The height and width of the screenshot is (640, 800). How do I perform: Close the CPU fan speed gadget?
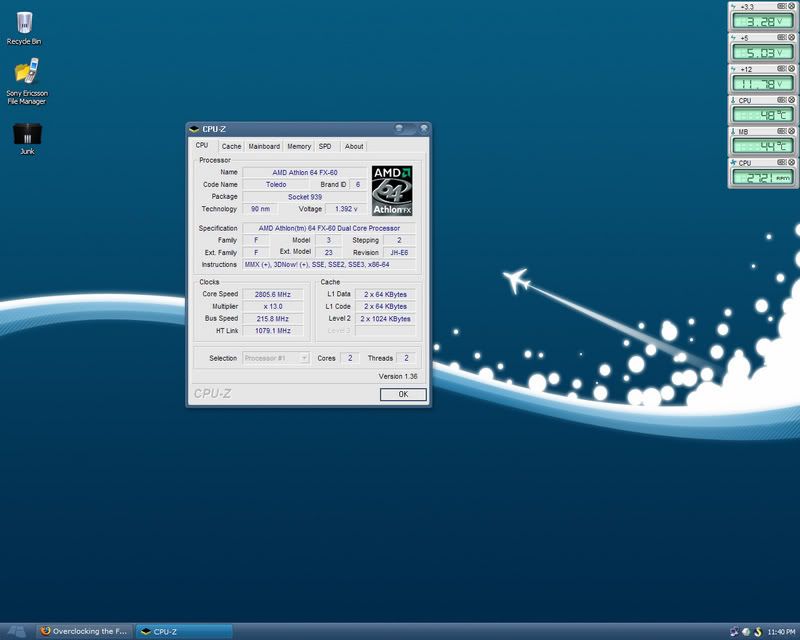click(x=791, y=162)
